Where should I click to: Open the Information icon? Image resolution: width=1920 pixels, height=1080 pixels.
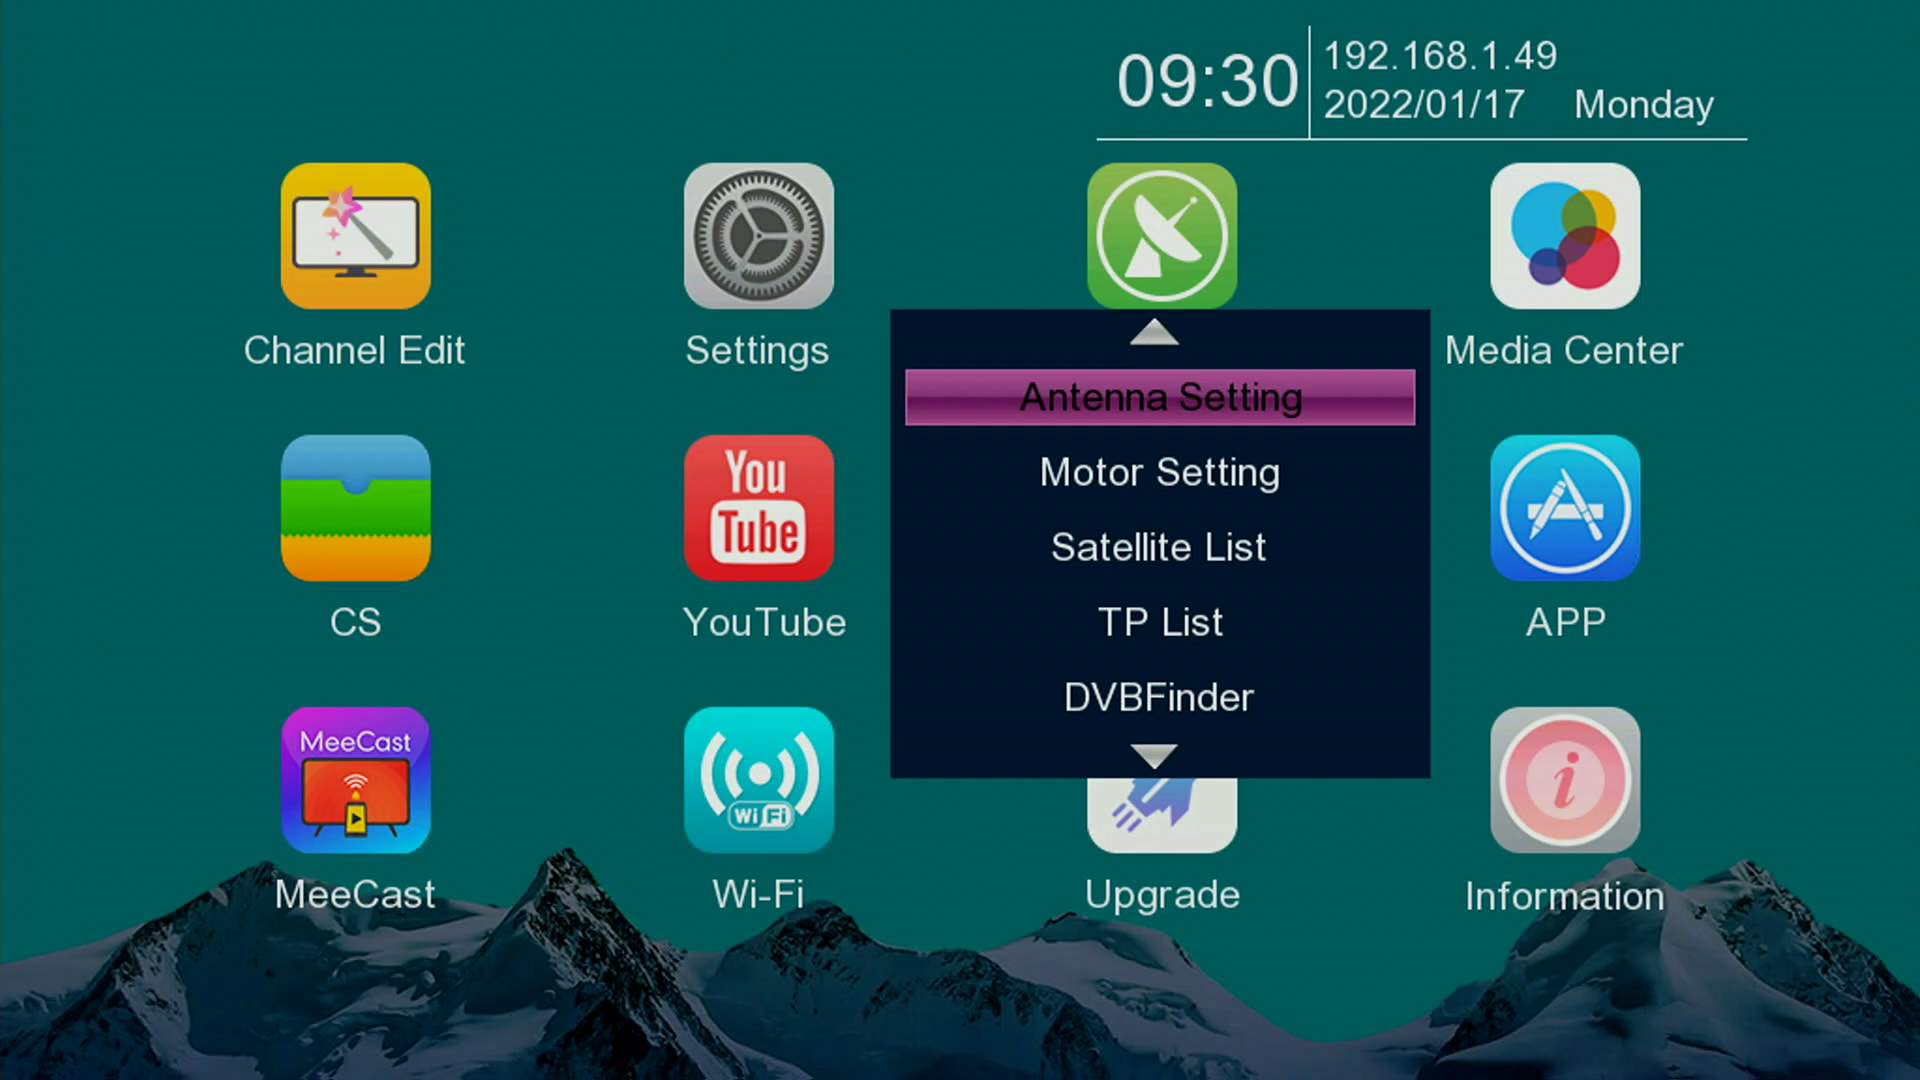[x=1564, y=780]
